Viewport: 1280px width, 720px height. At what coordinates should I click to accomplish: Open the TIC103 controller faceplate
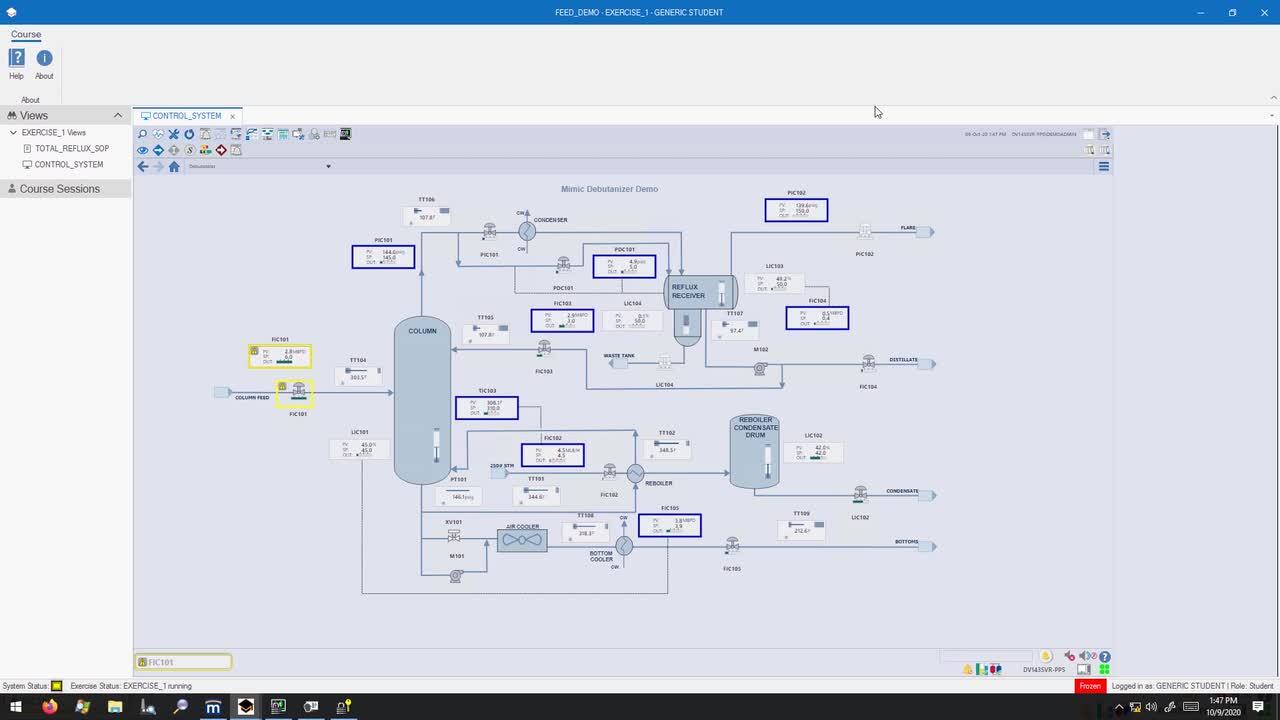[x=487, y=408]
